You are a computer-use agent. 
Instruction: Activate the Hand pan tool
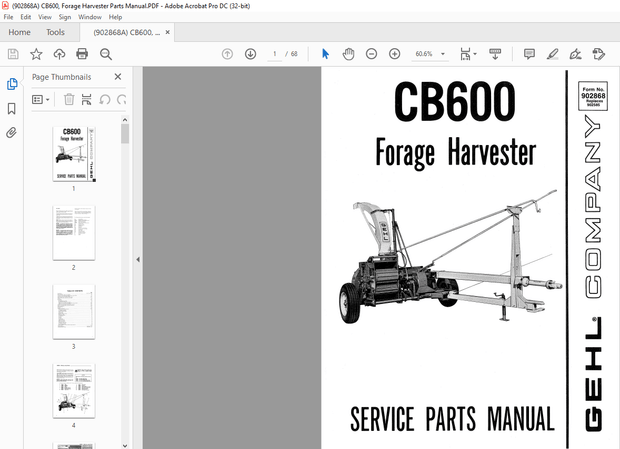click(x=348, y=54)
